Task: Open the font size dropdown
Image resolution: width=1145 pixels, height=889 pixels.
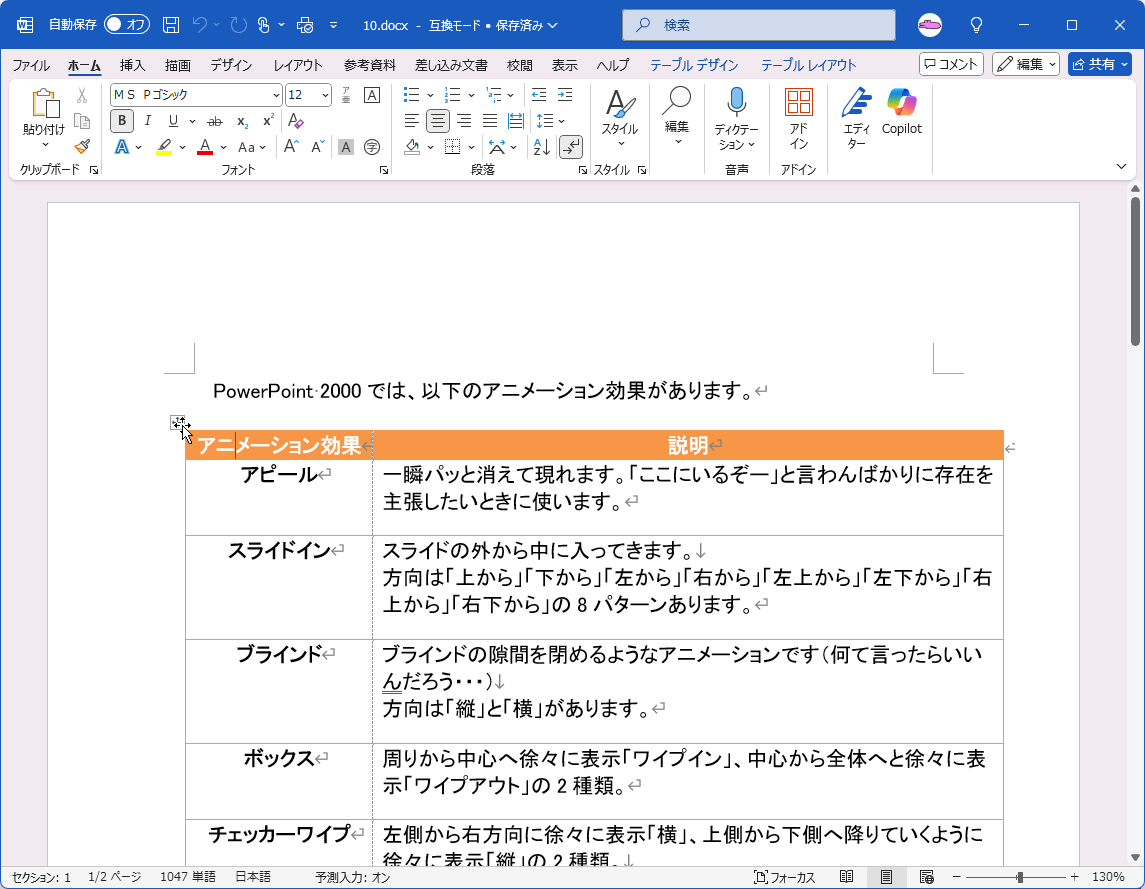Action: point(325,95)
